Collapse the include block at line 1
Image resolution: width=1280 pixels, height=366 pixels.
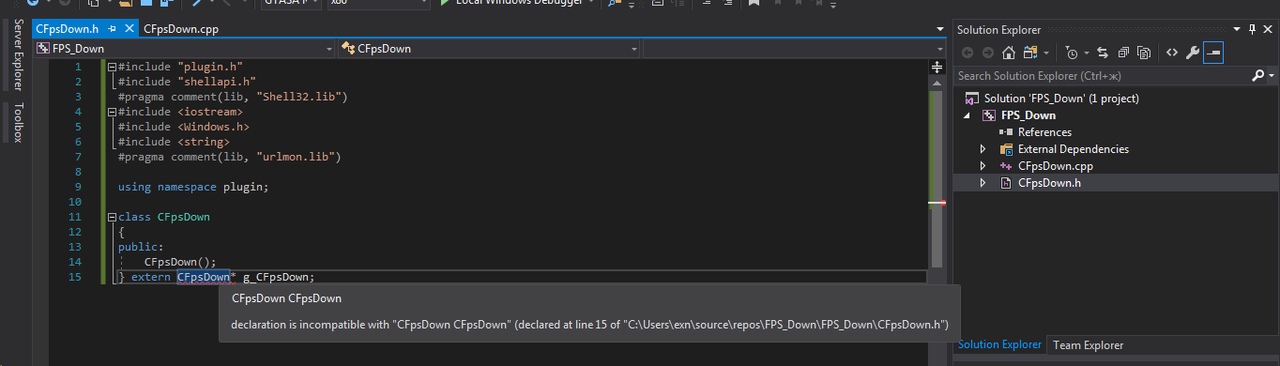coord(112,67)
